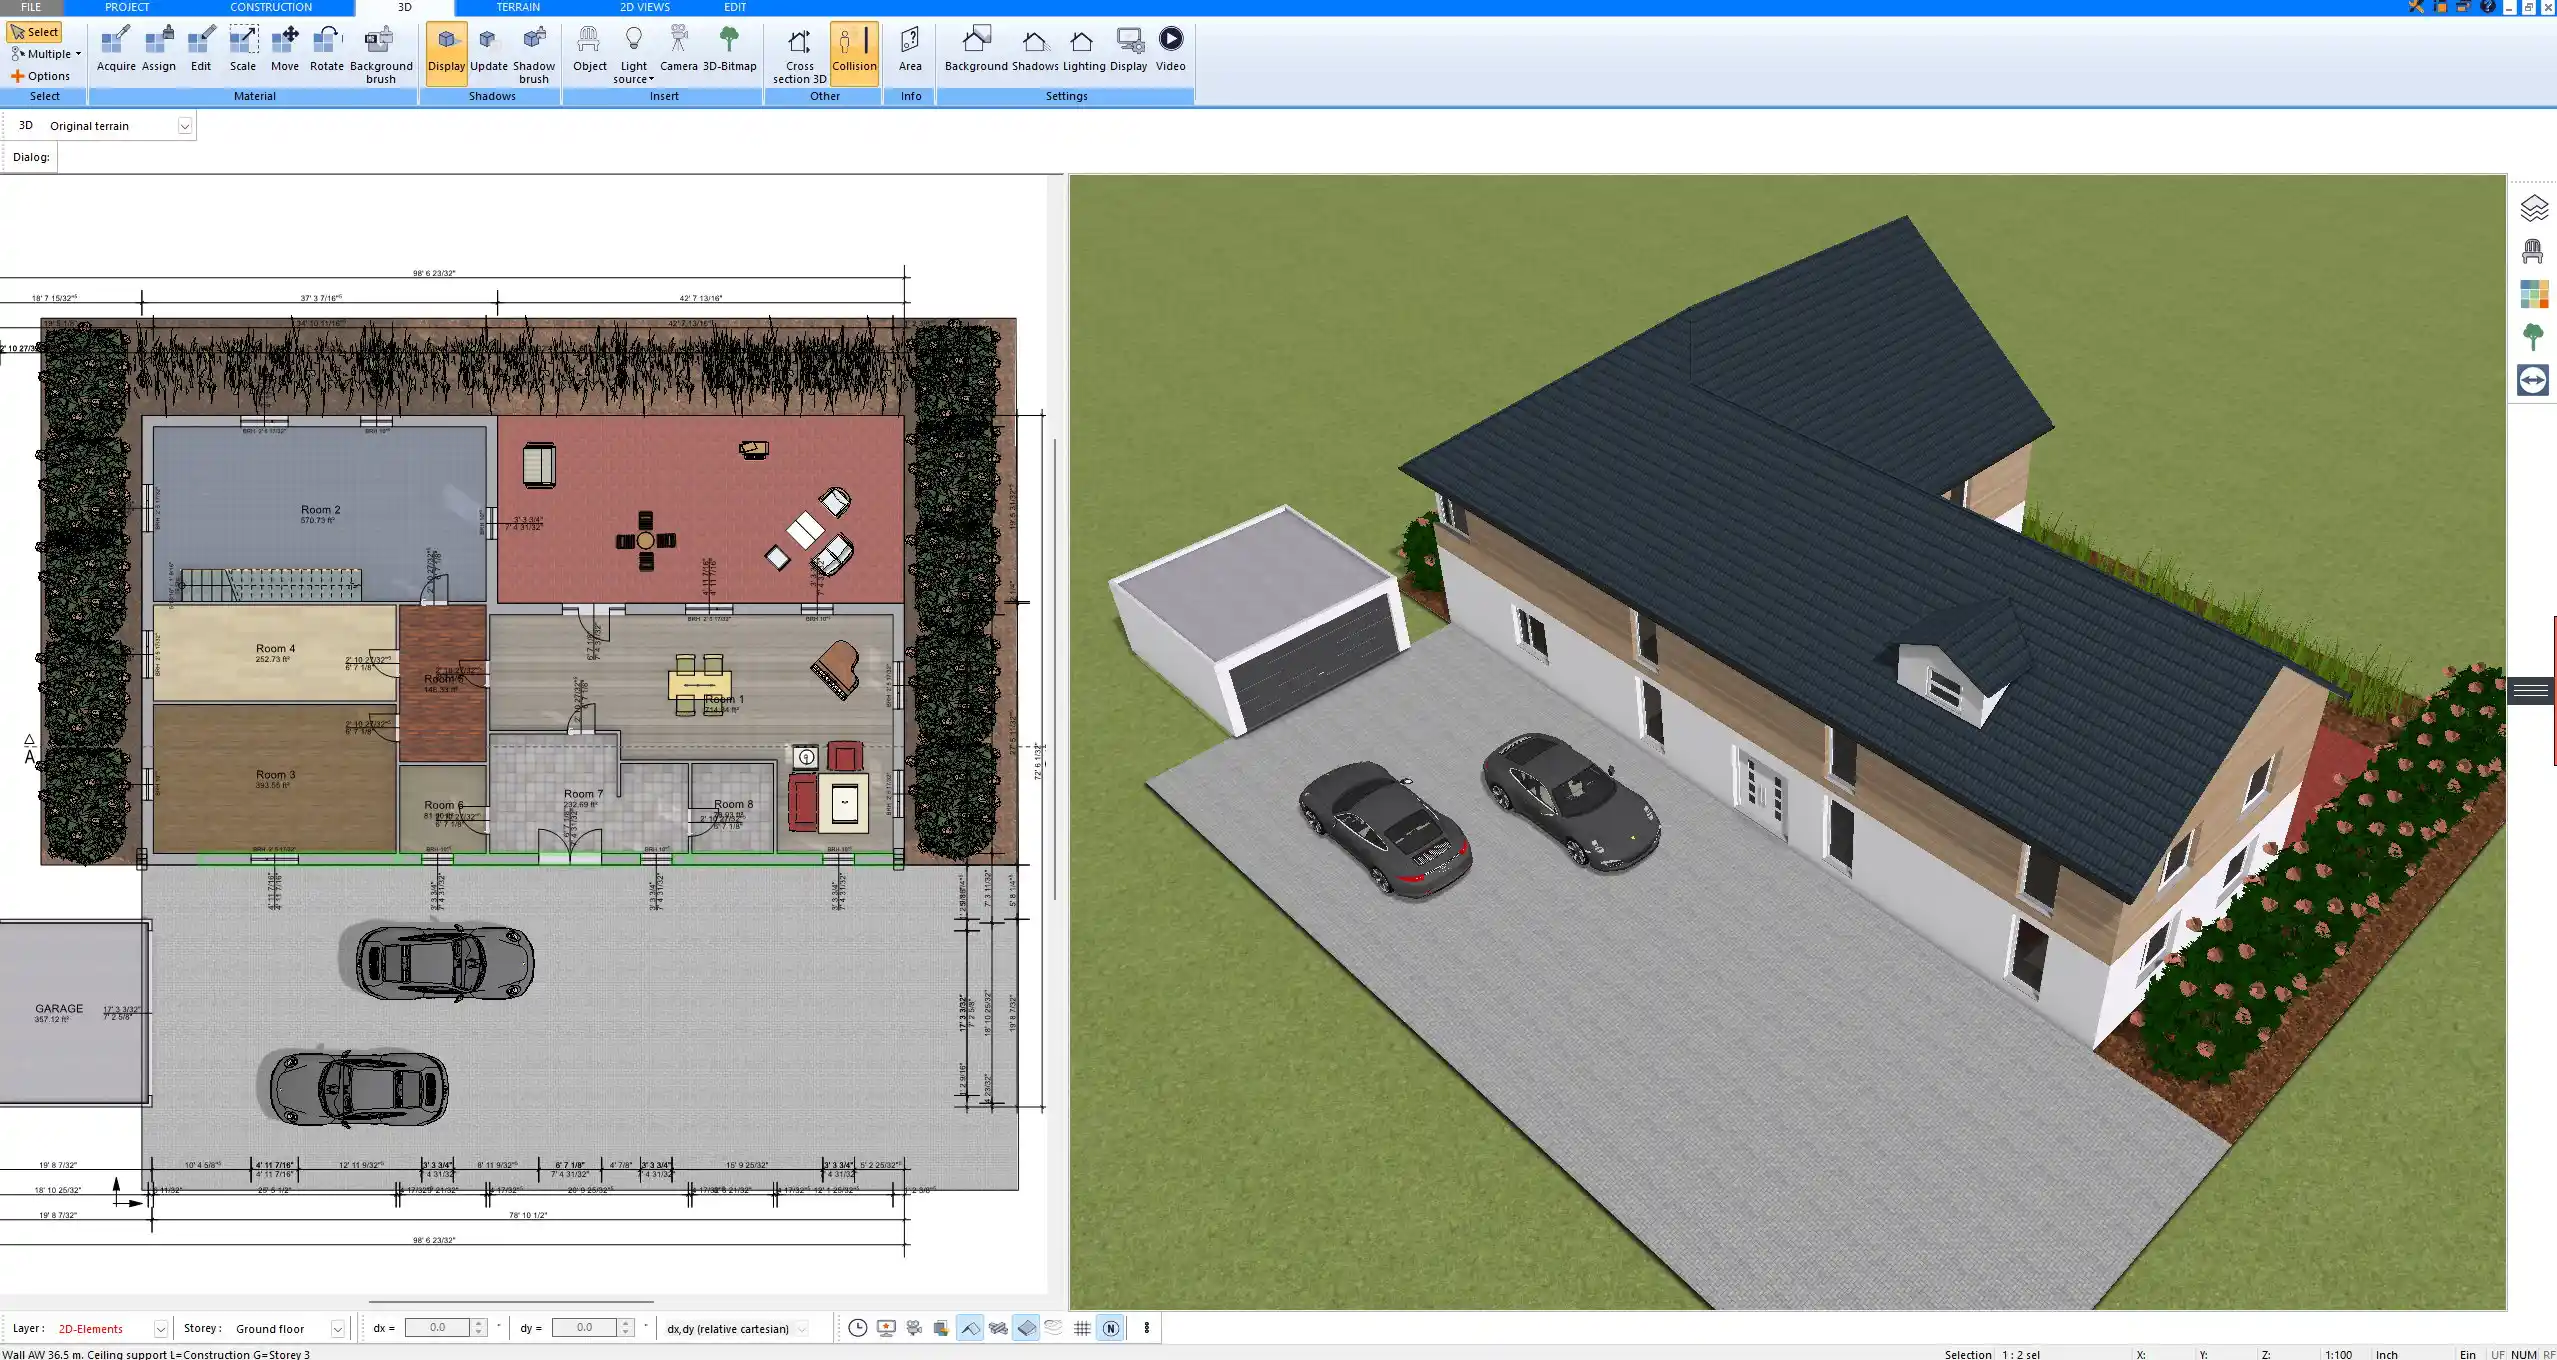Open the monitor Display settings
Viewport: 2557px width, 1360px height.
click(x=1129, y=50)
